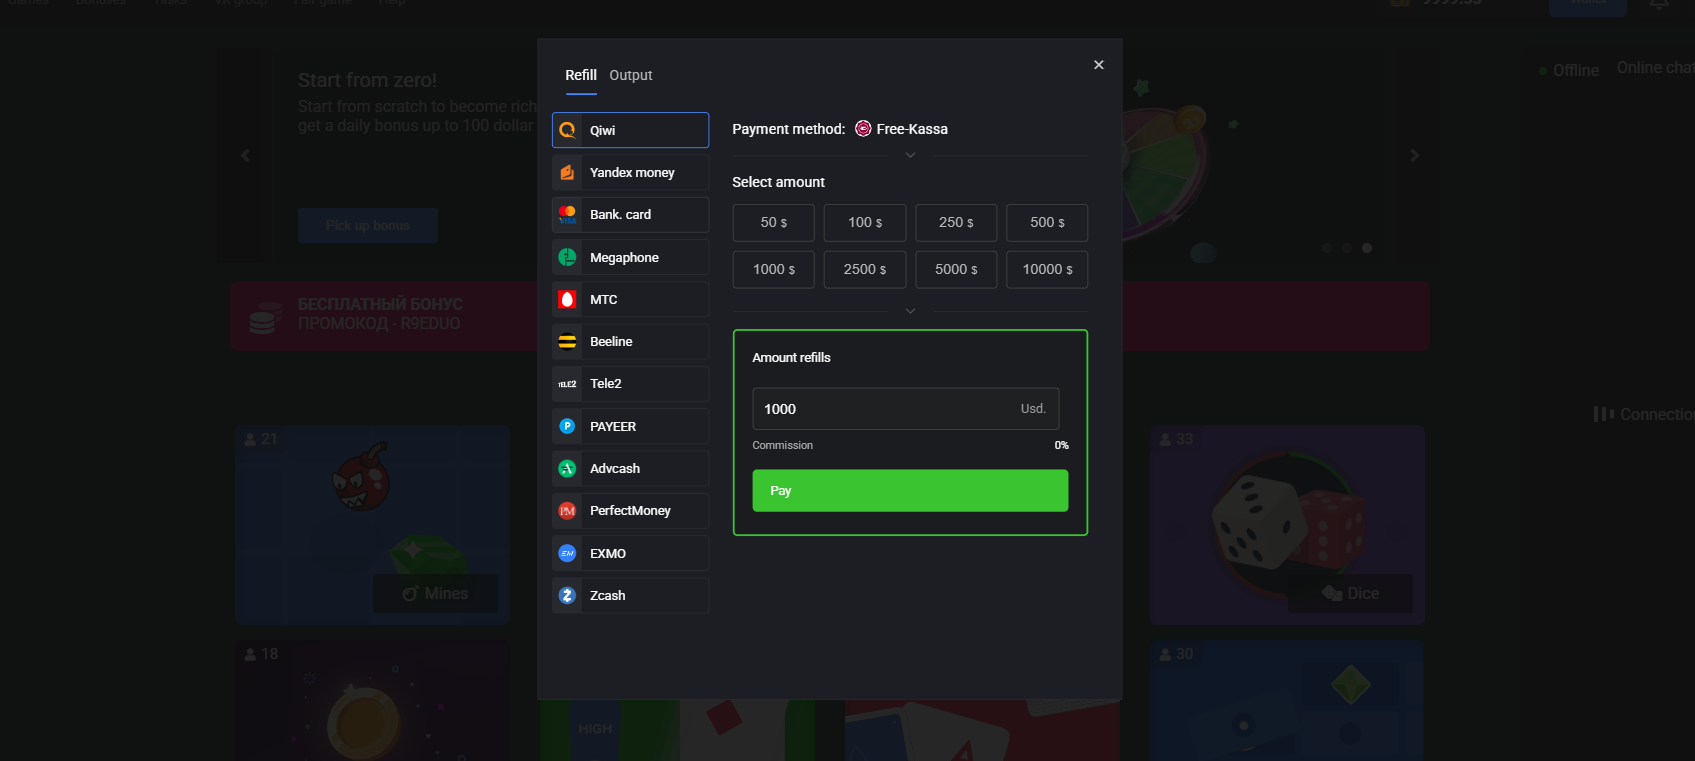Choose the Beeline striped icon

567,342
